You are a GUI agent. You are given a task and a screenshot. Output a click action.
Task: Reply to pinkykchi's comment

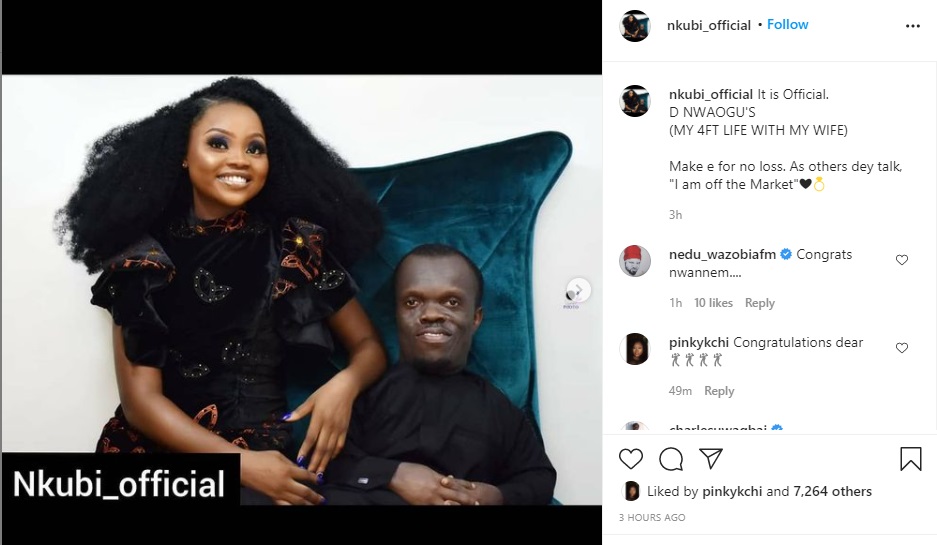click(x=719, y=391)
